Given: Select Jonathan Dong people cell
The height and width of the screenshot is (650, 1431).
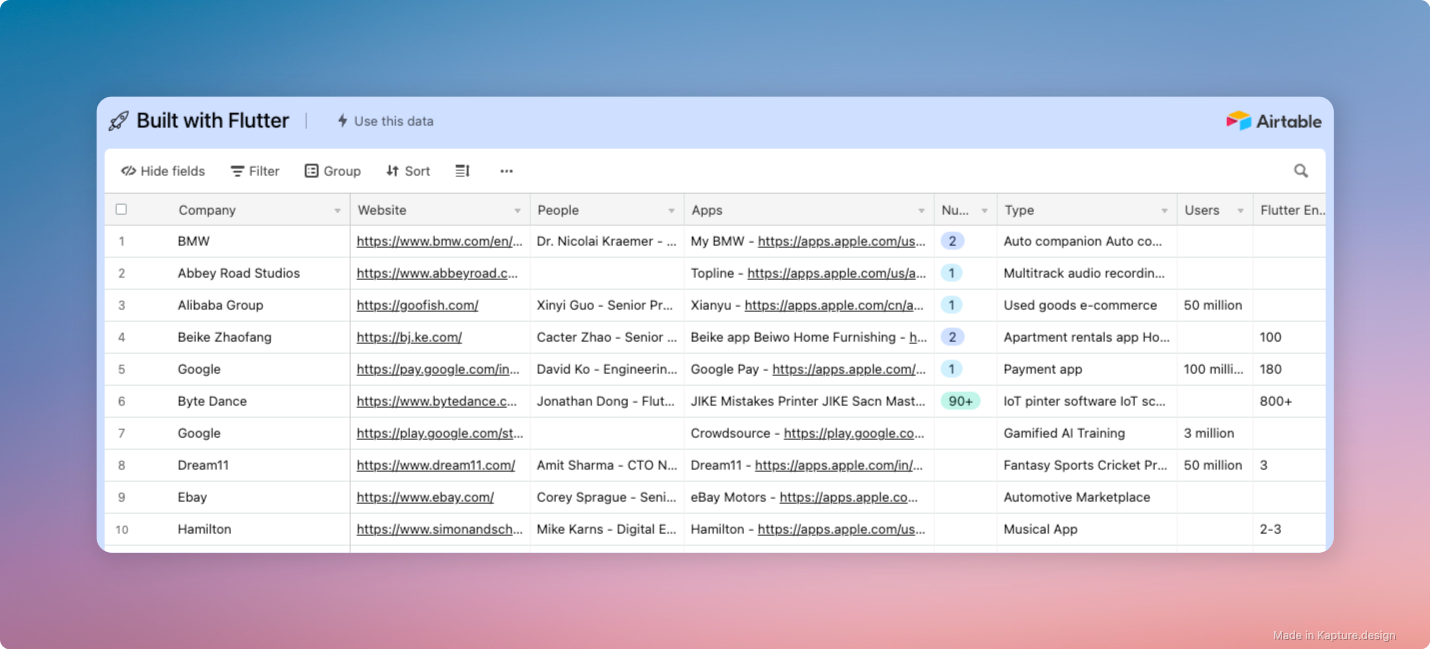Looking at the screenshot, I should click(x=607, y=401).
